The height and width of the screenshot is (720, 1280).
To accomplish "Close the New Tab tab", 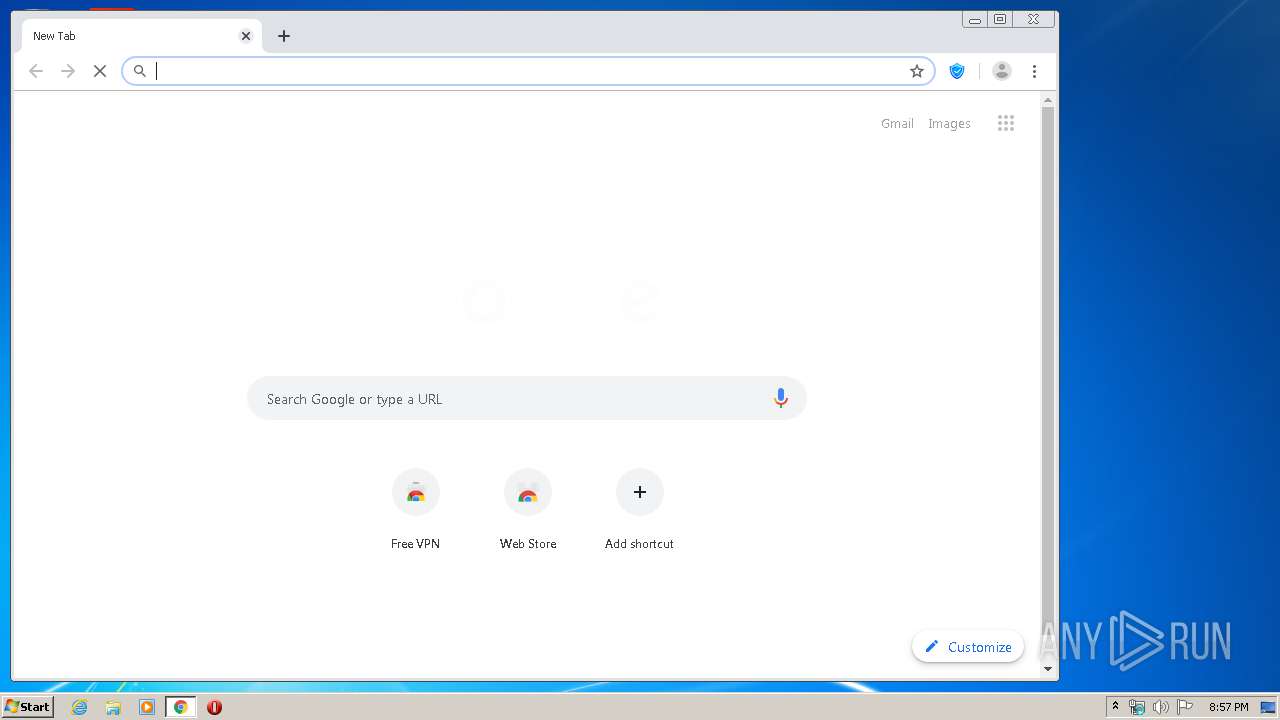I will point(246,36).
